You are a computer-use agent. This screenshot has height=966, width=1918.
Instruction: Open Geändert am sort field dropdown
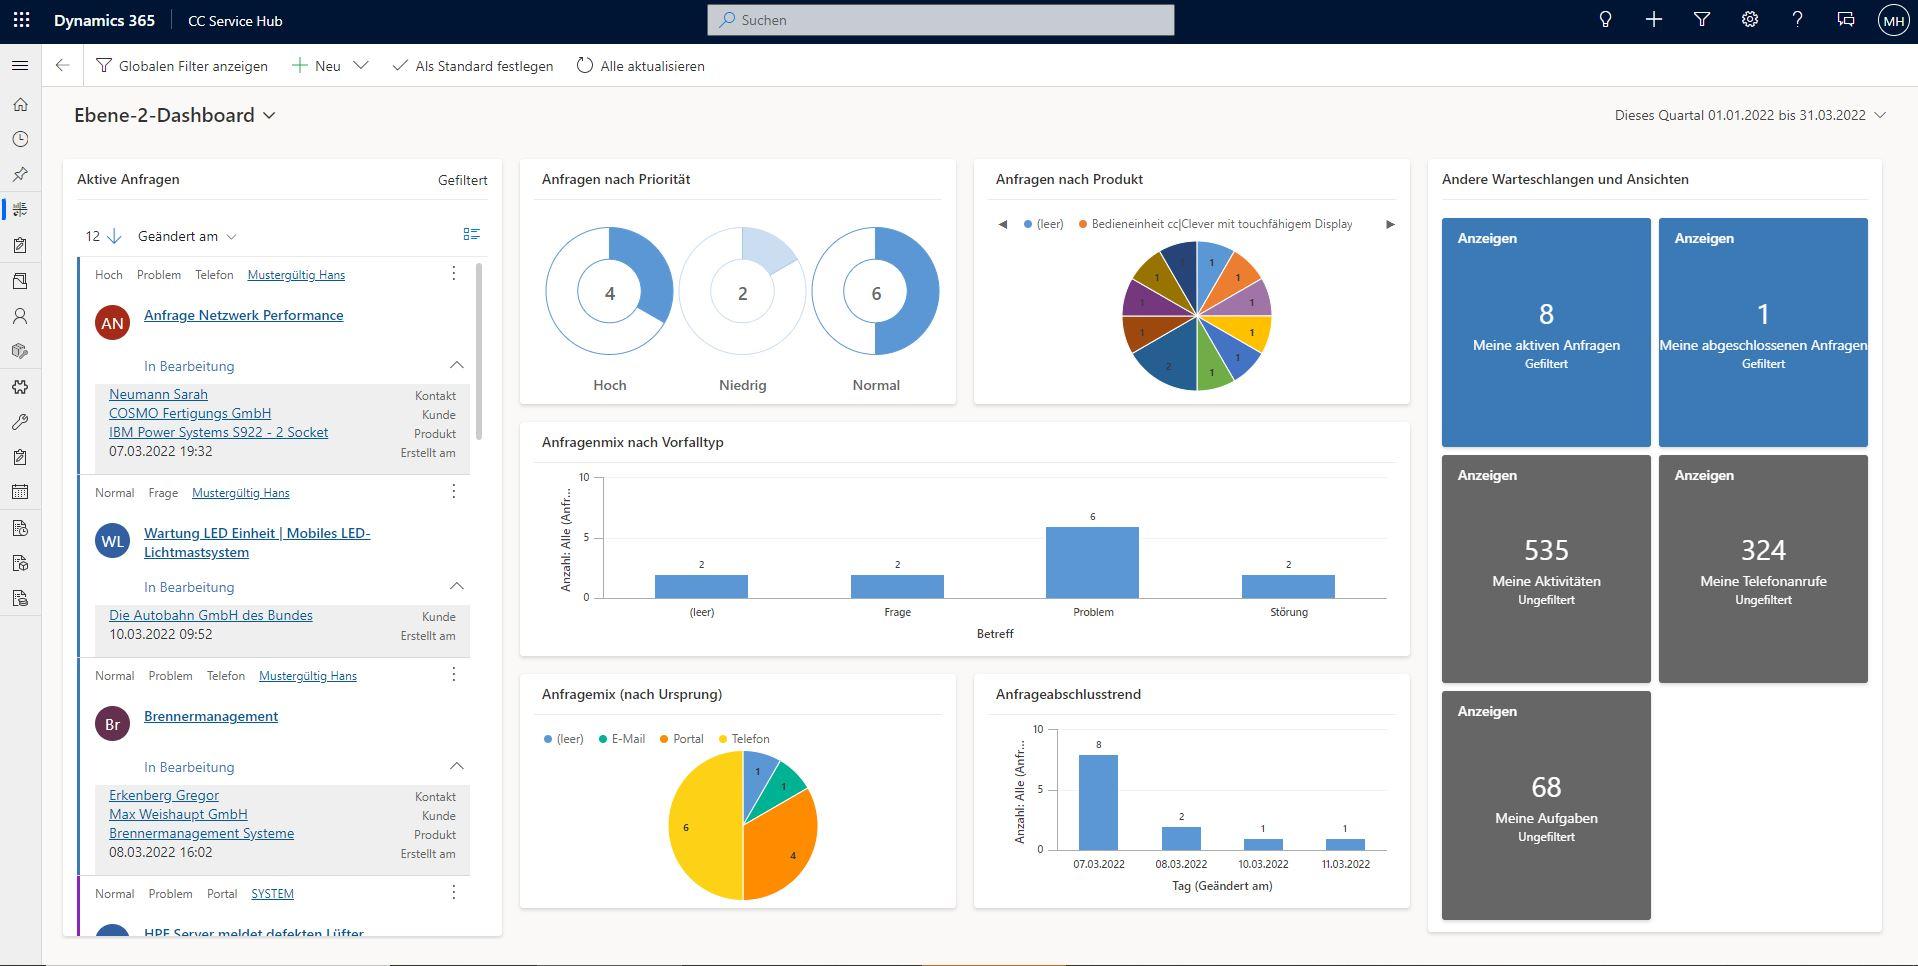point(187,236)
